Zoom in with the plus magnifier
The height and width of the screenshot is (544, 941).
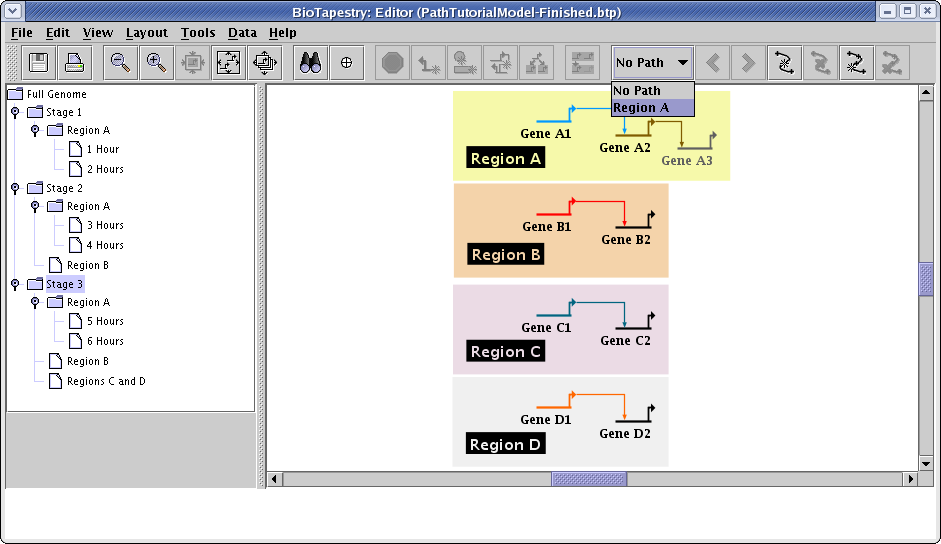156,63
